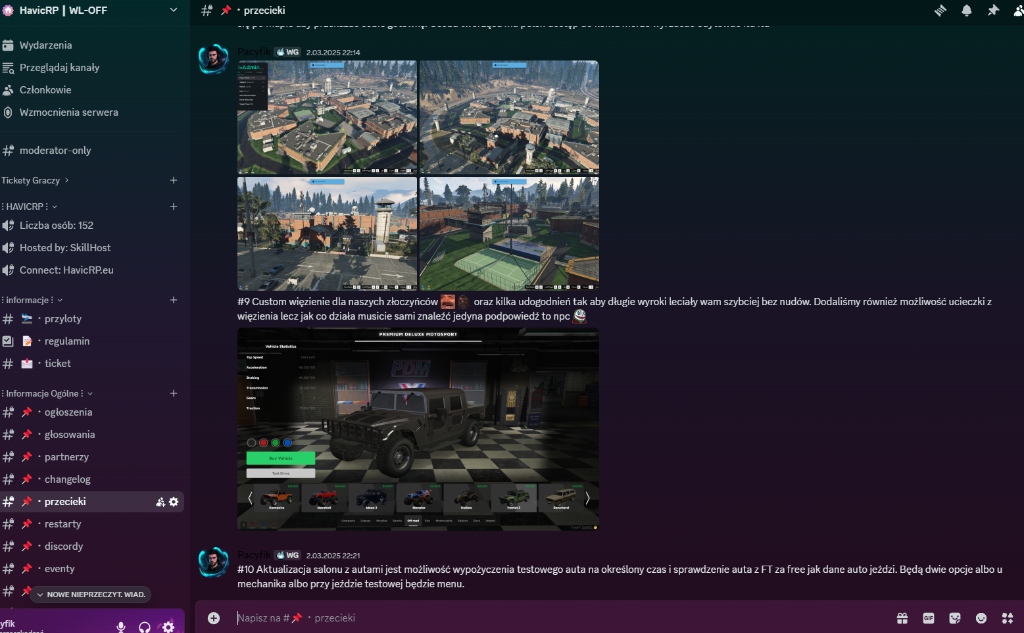This screenshot has height=633, width=1024.
Task: Open prison tennis court screenshot
Action: [x=509, y=234]
